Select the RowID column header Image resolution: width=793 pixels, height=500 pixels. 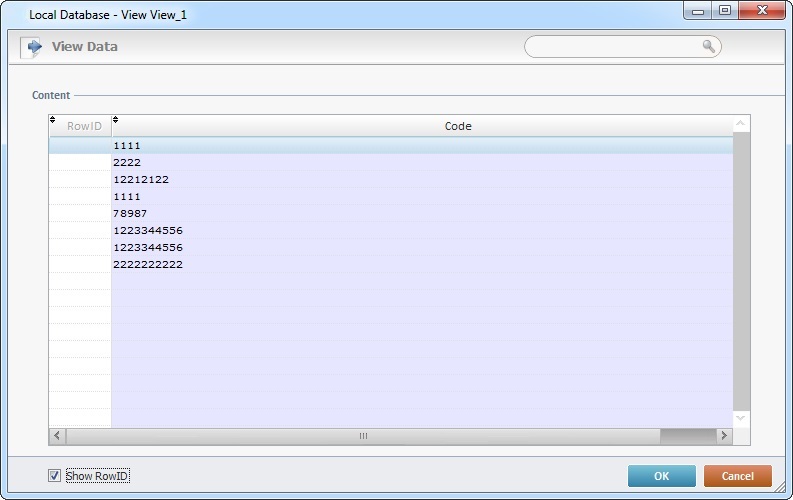click(x=84, y=126)
